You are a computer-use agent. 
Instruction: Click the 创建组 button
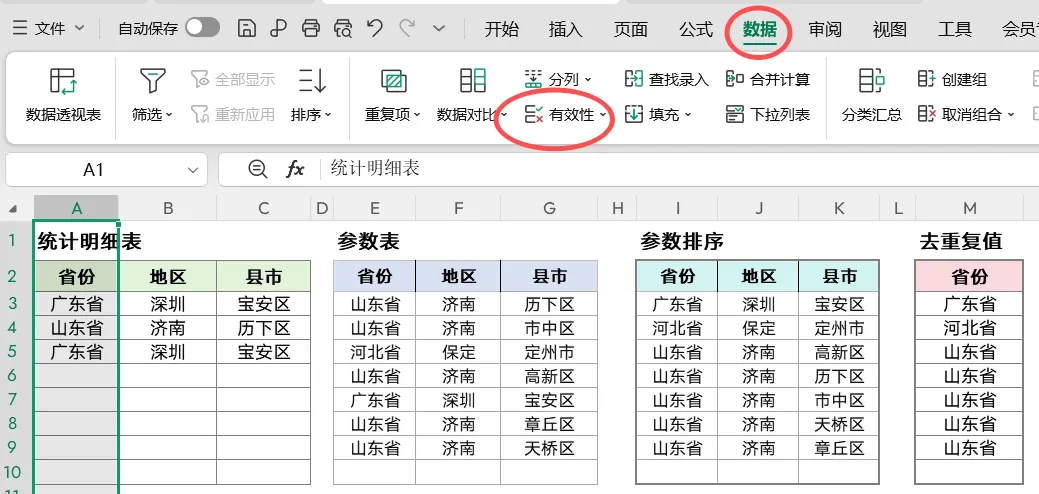coord(952,80)
